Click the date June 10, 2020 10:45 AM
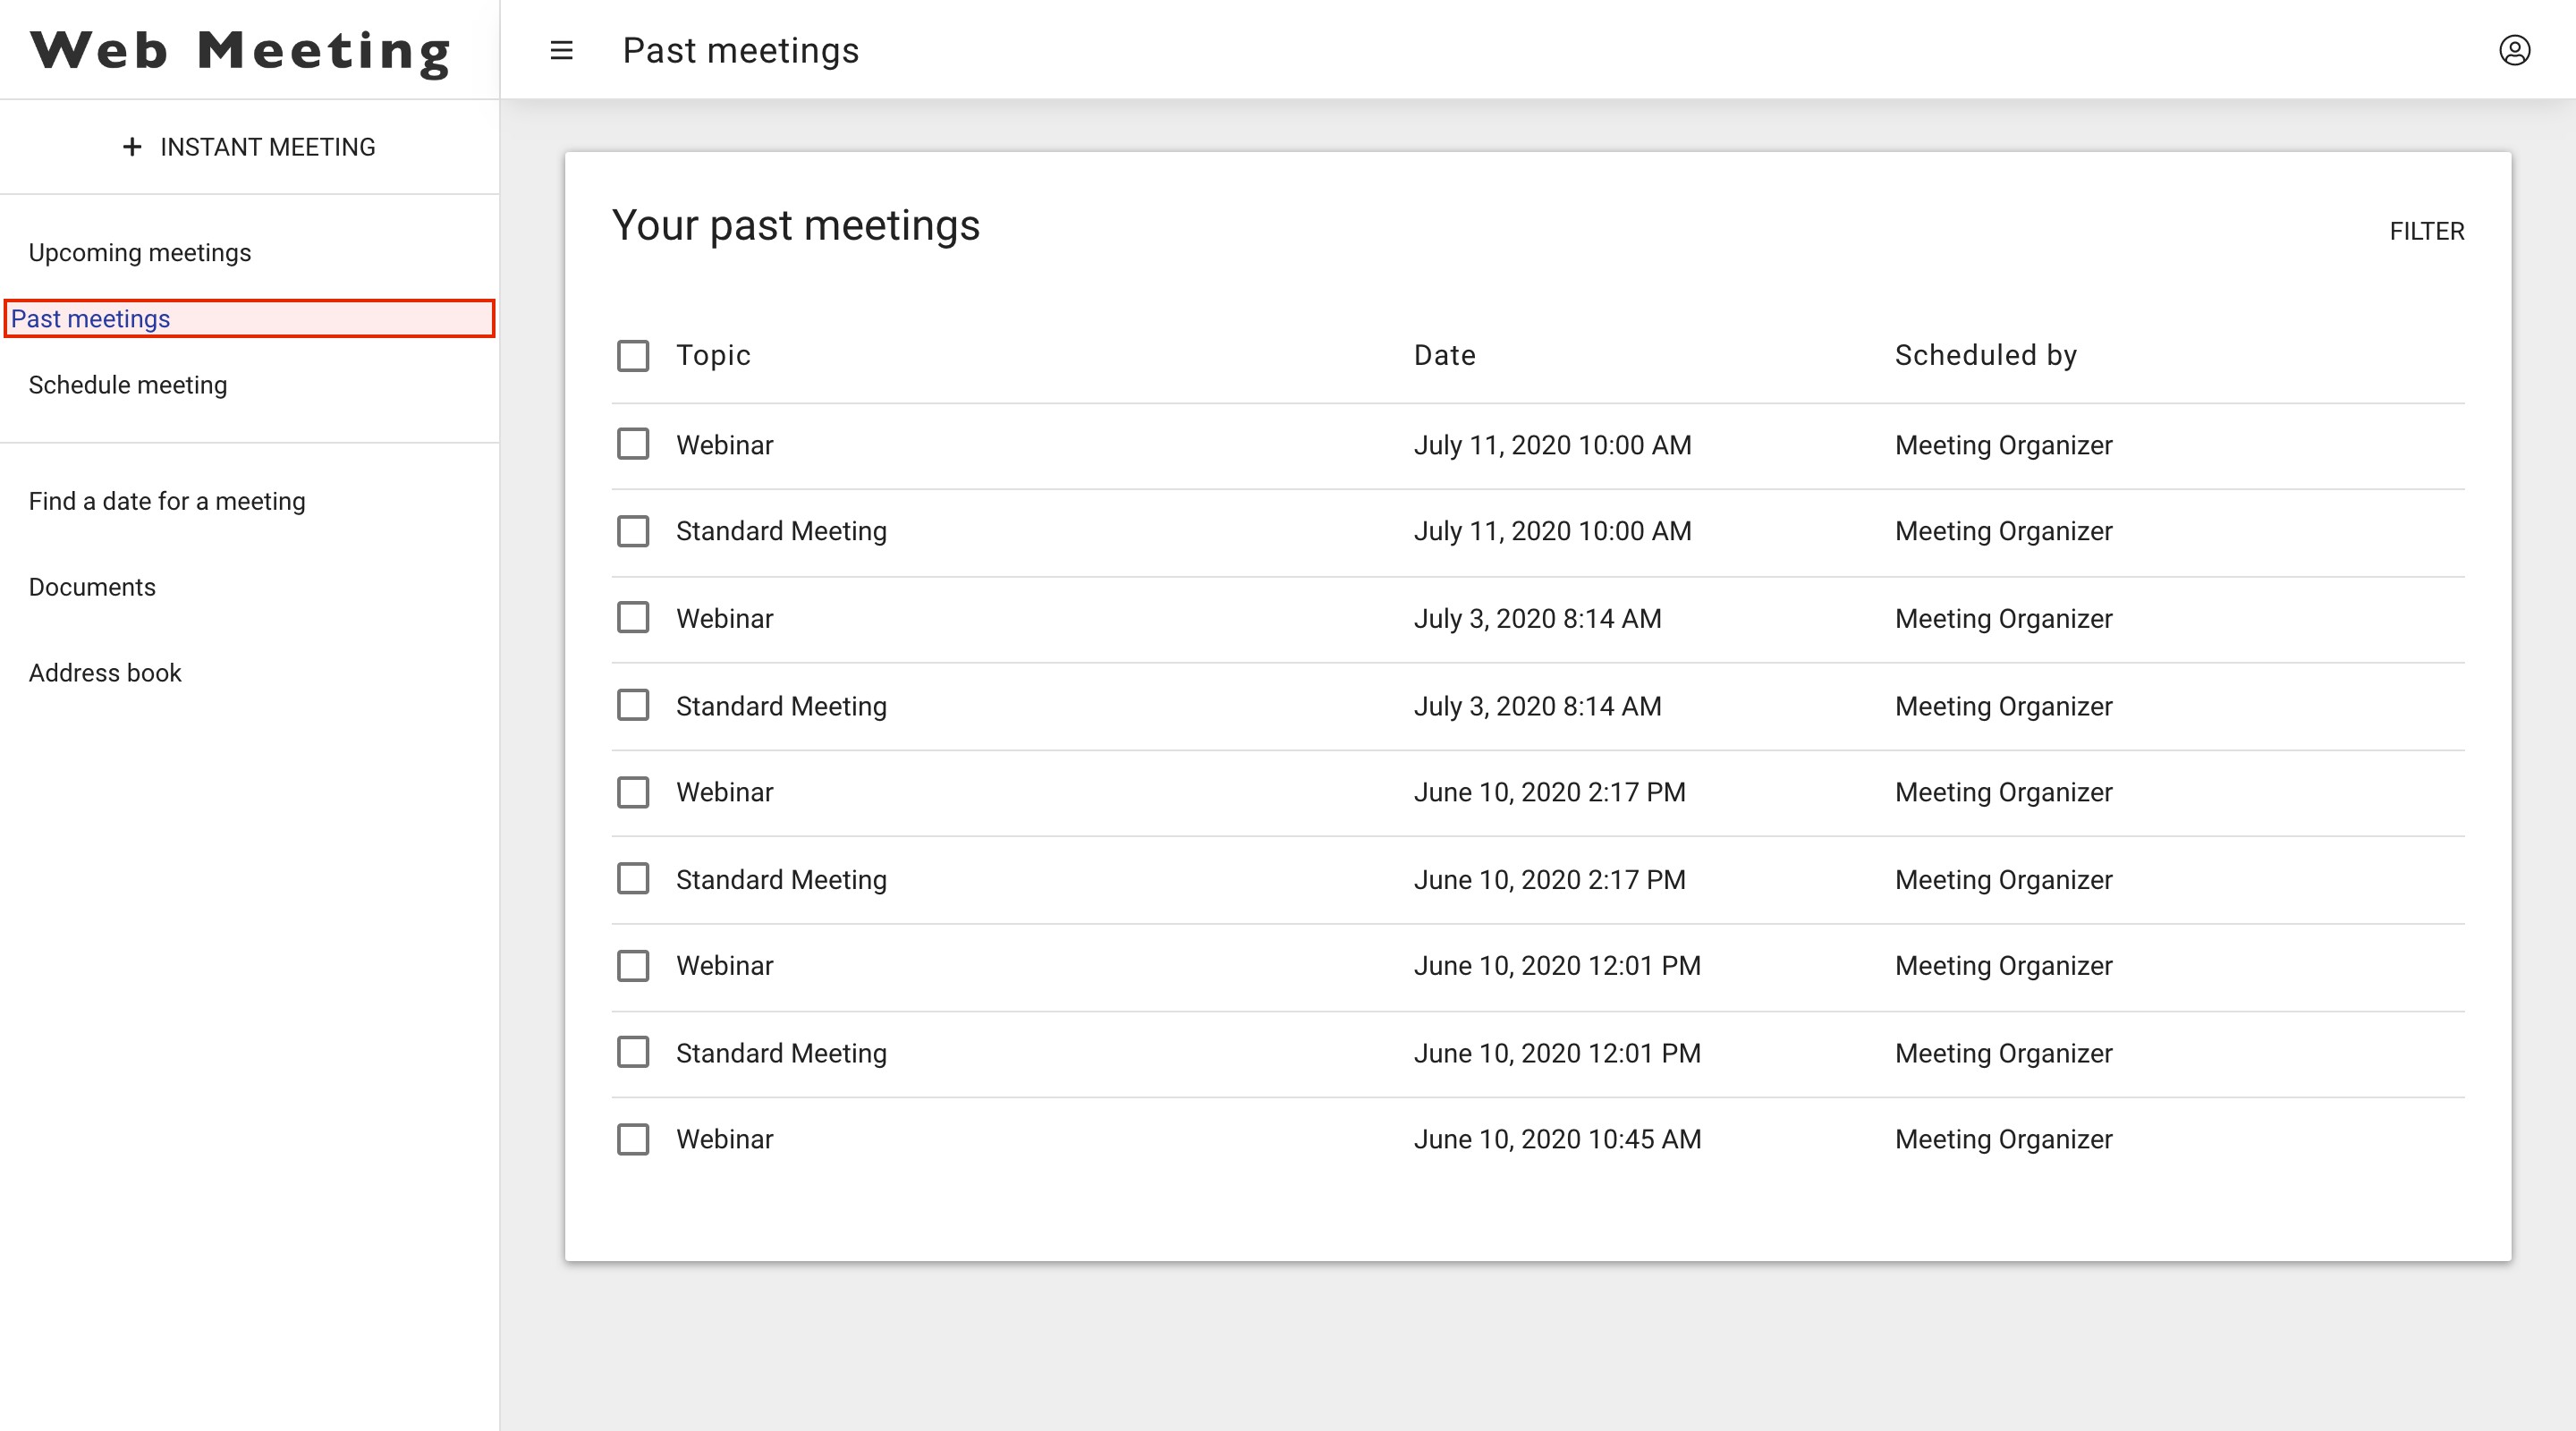The height and width of the screenshot is (1431, 2576). (1557, 1139)
